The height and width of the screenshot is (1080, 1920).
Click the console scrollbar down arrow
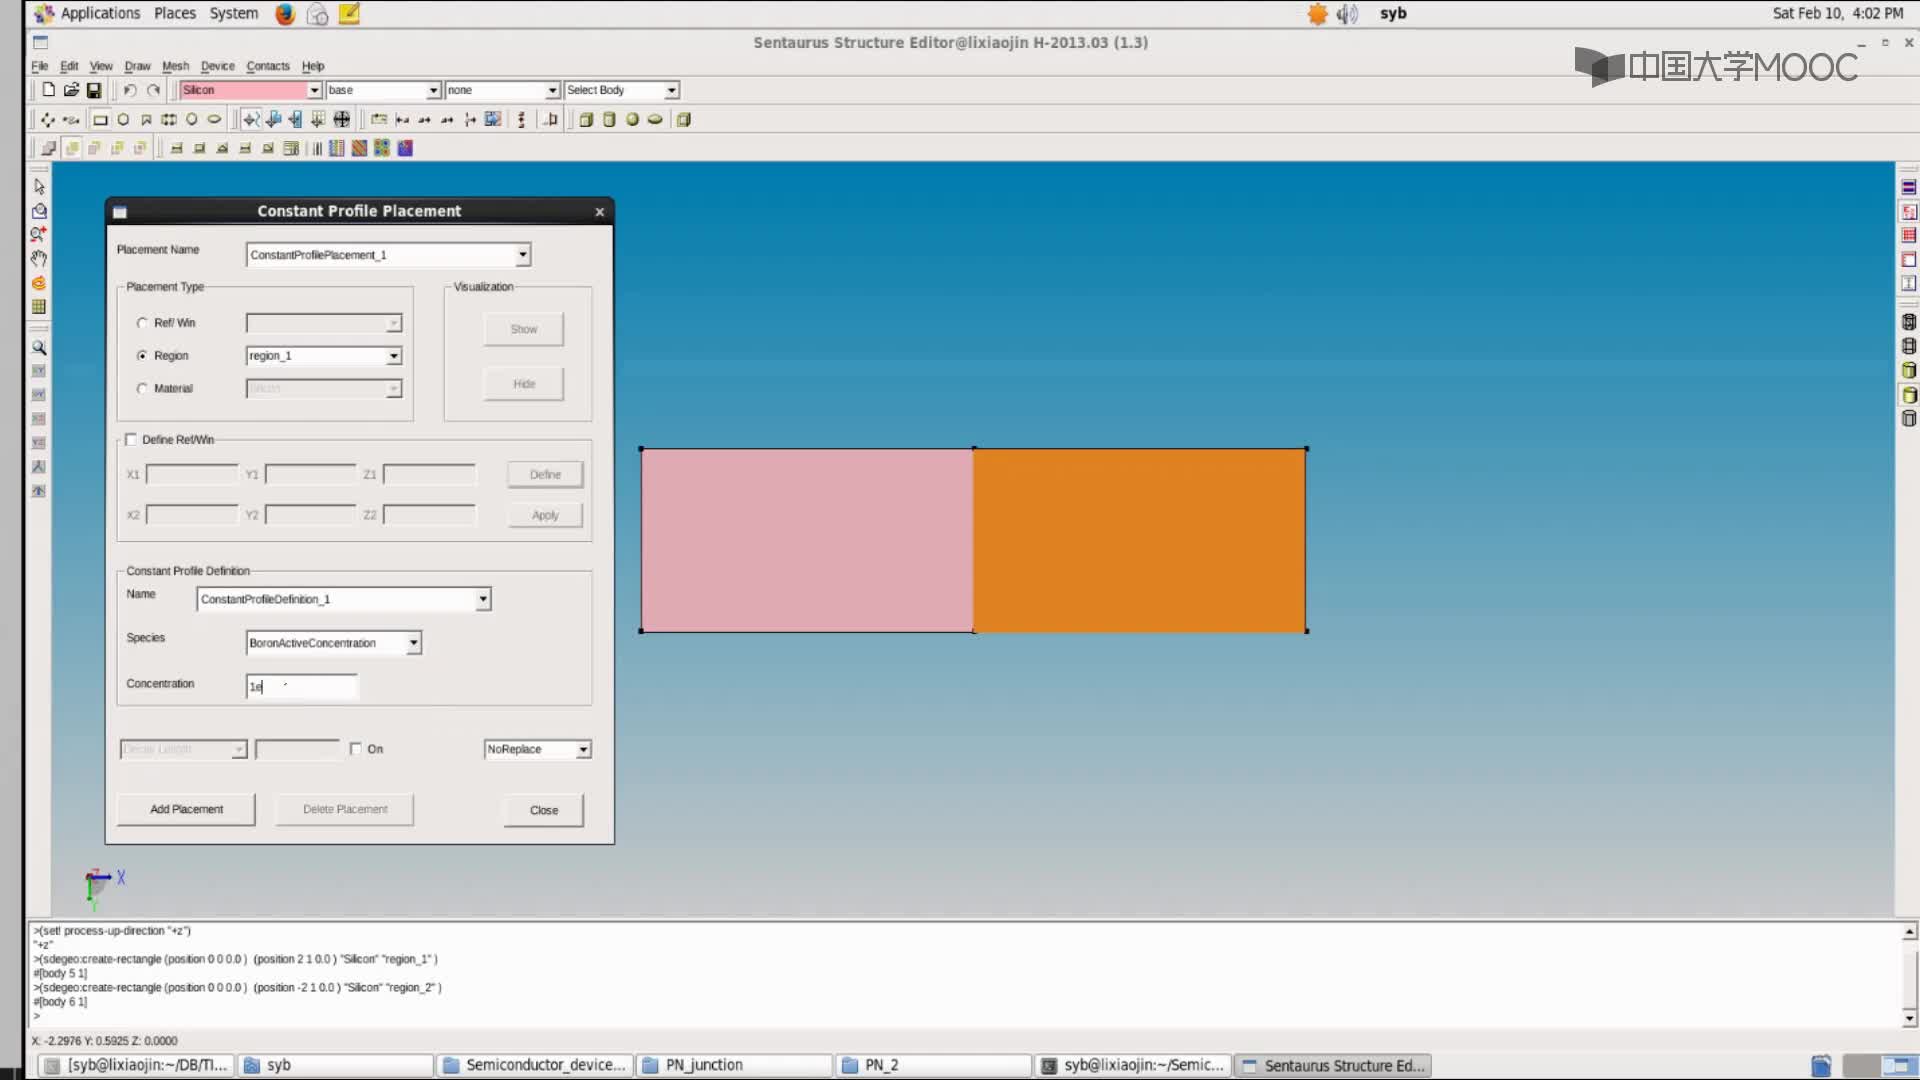[1909, 1019]
